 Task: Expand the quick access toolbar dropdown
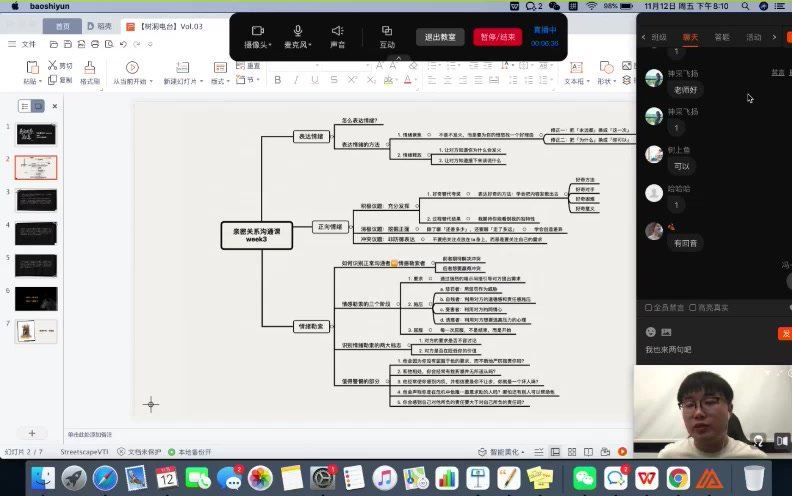(150, 44)
